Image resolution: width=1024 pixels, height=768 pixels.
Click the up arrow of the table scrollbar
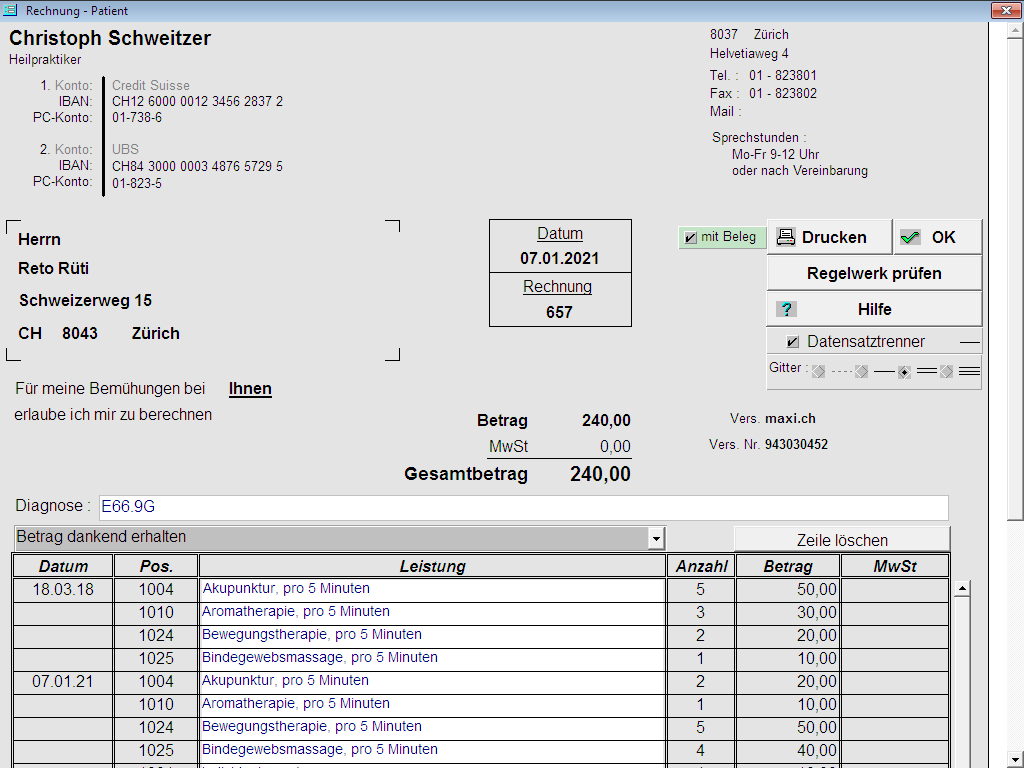coord(962,589)
